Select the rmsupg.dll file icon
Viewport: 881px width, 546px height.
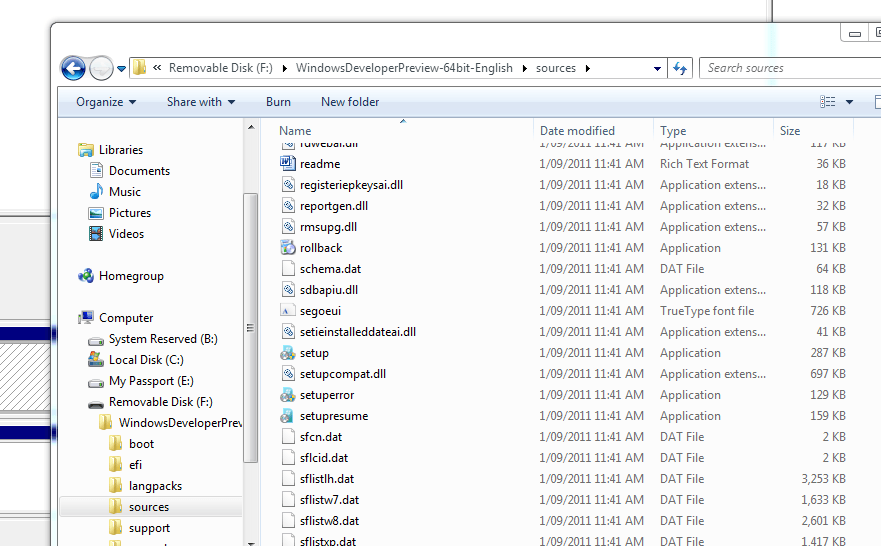[x=288, y=226]
